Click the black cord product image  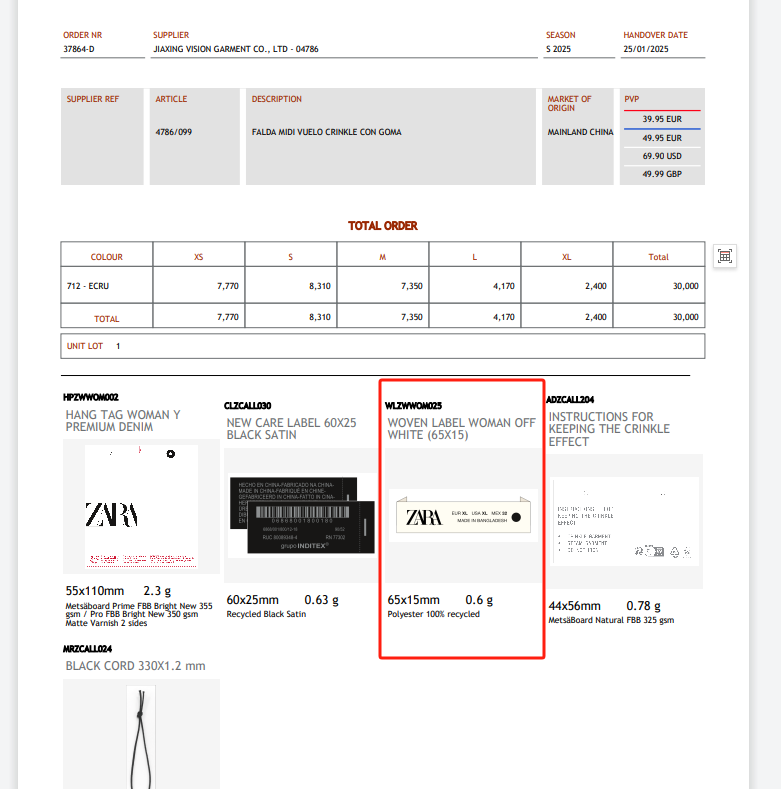[142, 735]
